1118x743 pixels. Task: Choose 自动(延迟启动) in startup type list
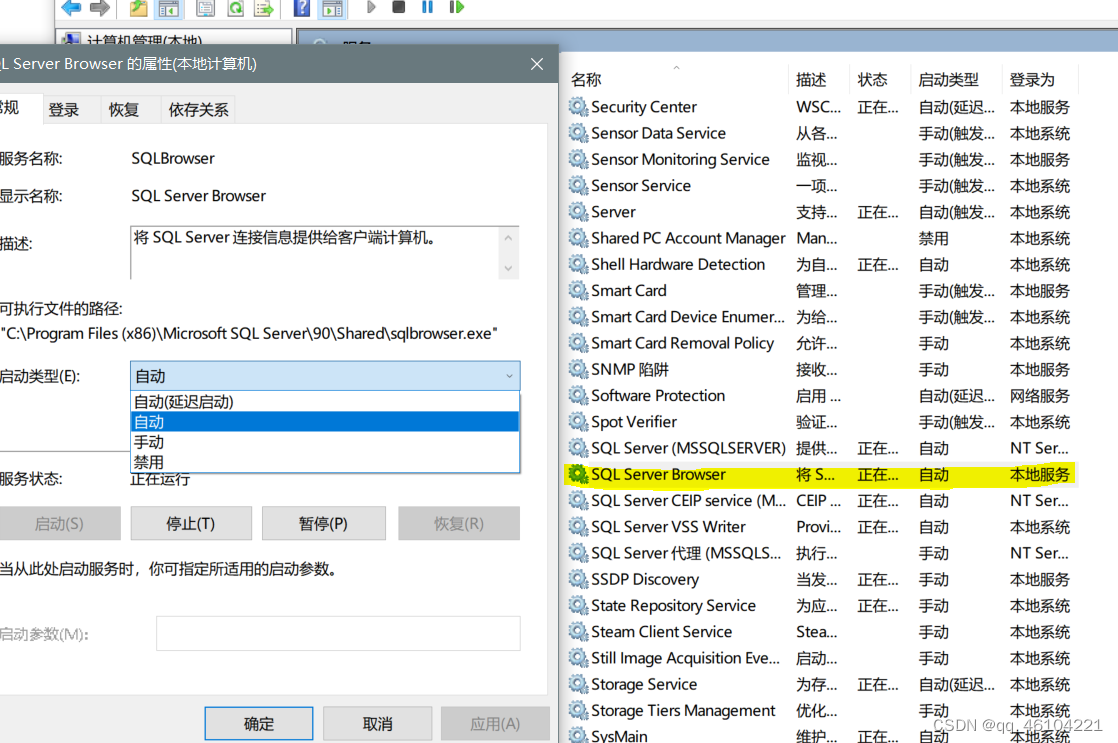point(325,402)
